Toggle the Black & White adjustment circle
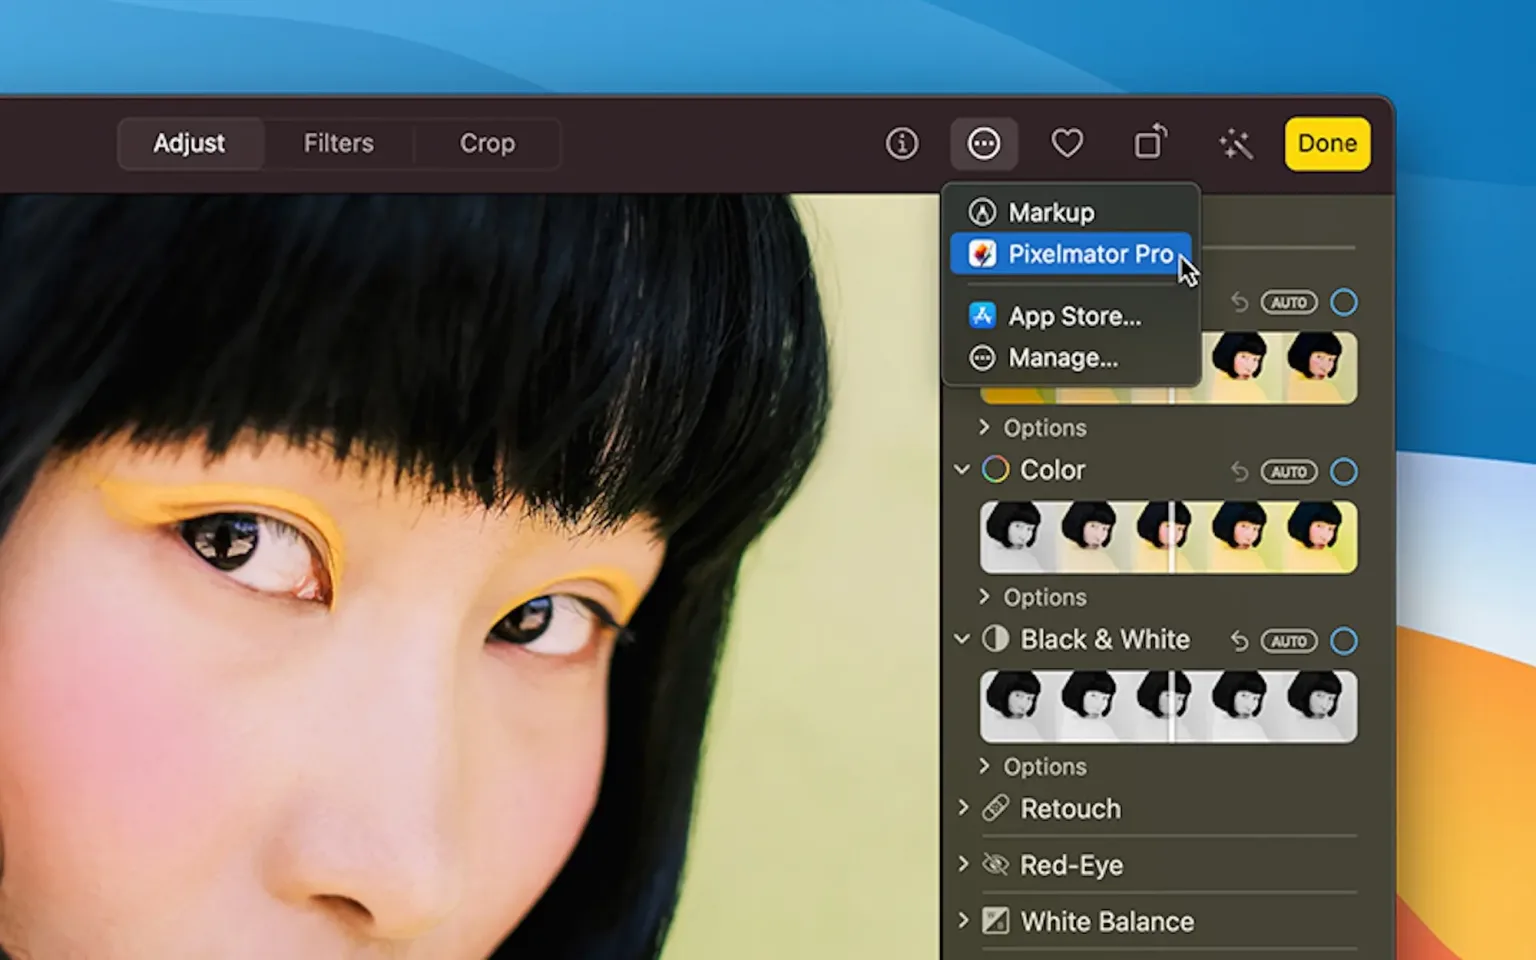Screen dimensions: 1536x960 click(x=1344, y=641)
